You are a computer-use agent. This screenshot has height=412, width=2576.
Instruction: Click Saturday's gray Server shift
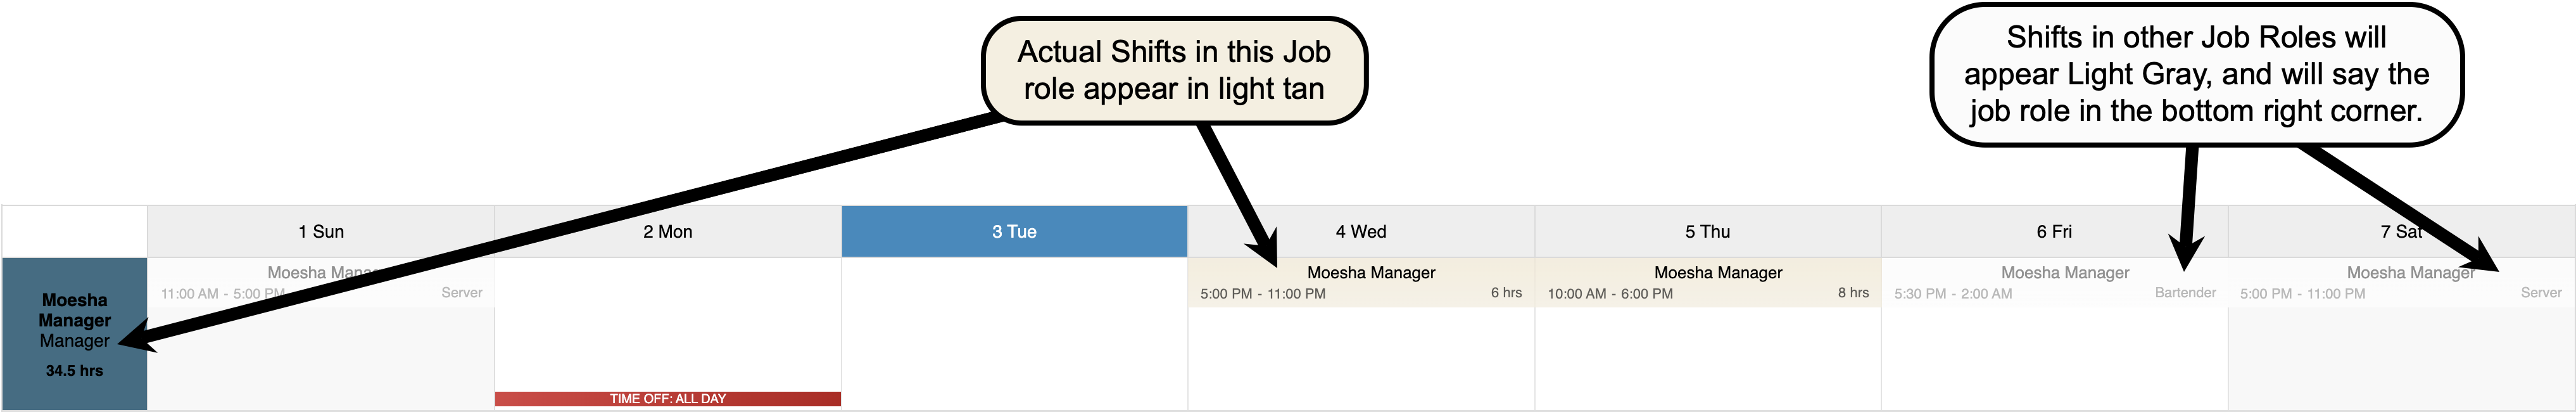(x=2400, y=283)
